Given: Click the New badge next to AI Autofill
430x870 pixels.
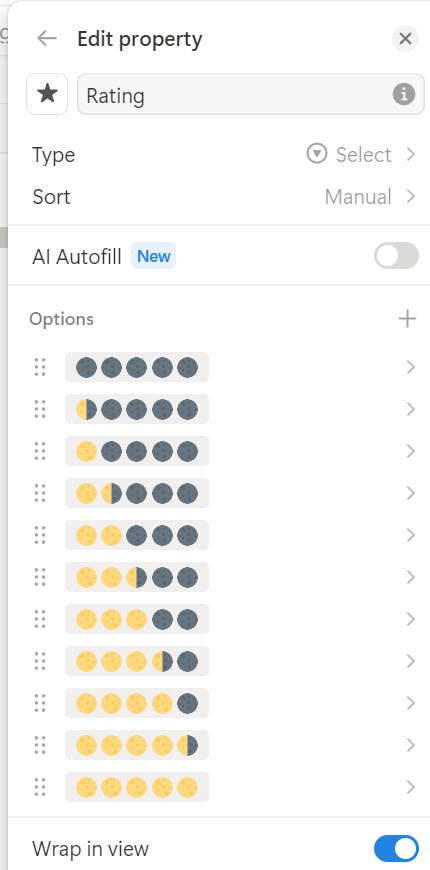Looking at the screenshot, I should click(154, 256).
